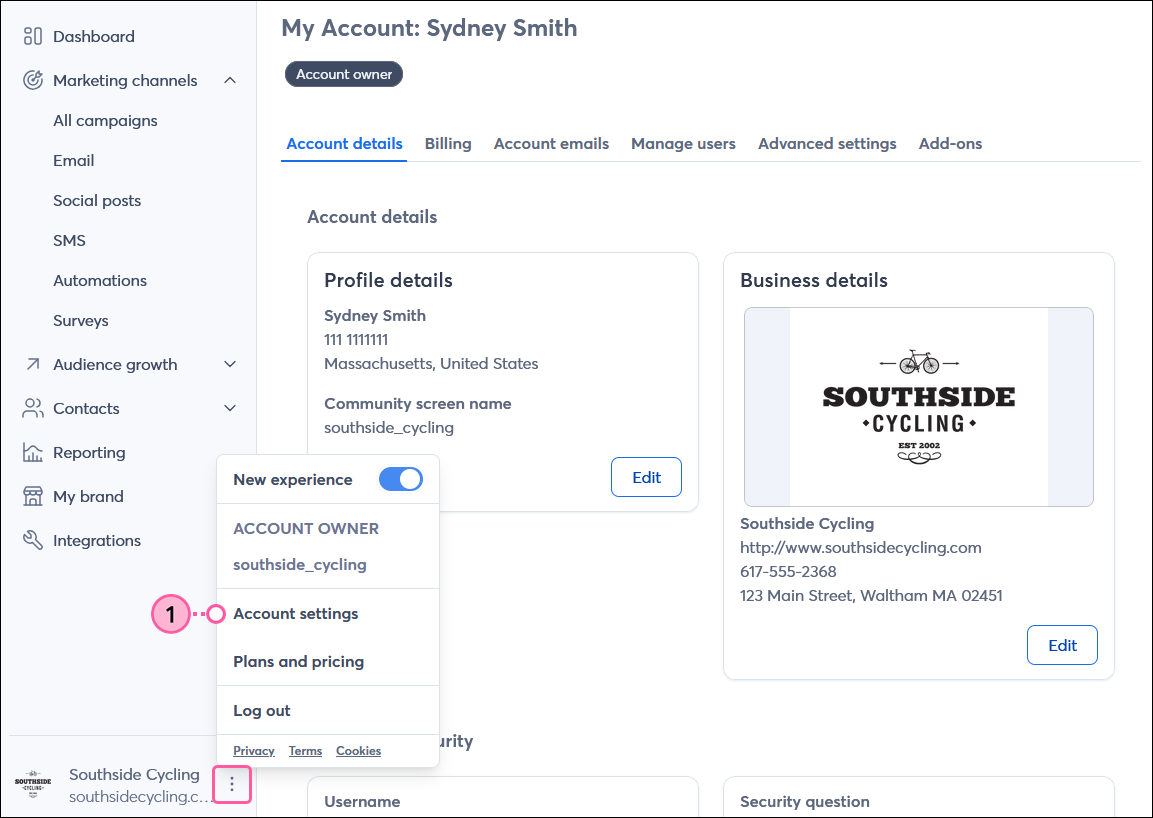Click the Integrations wrench icon
The height and width of the screenshot is (818, 1153).
pyautogui.click(x=32, y=541)
